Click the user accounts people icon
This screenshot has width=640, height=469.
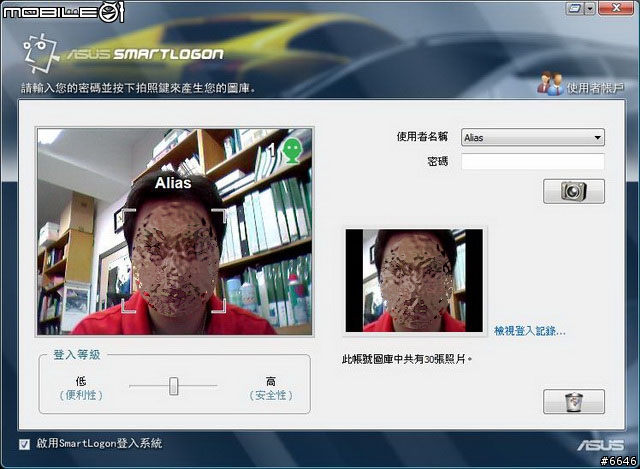549,84
